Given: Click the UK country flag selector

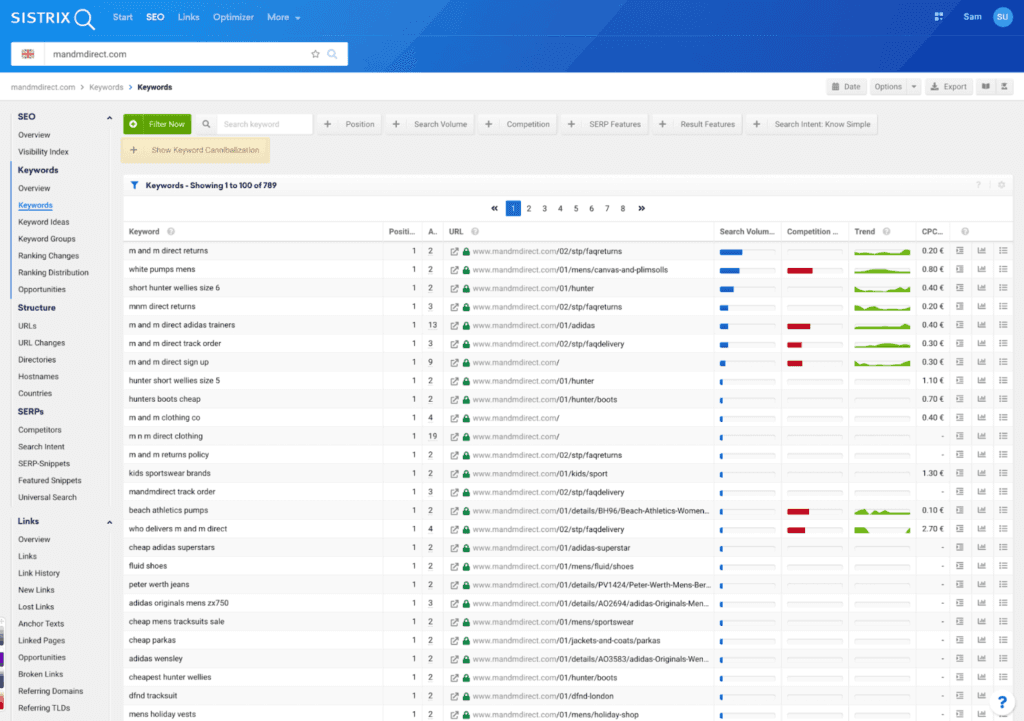Looking at the screenshot, I should point(27,54).
